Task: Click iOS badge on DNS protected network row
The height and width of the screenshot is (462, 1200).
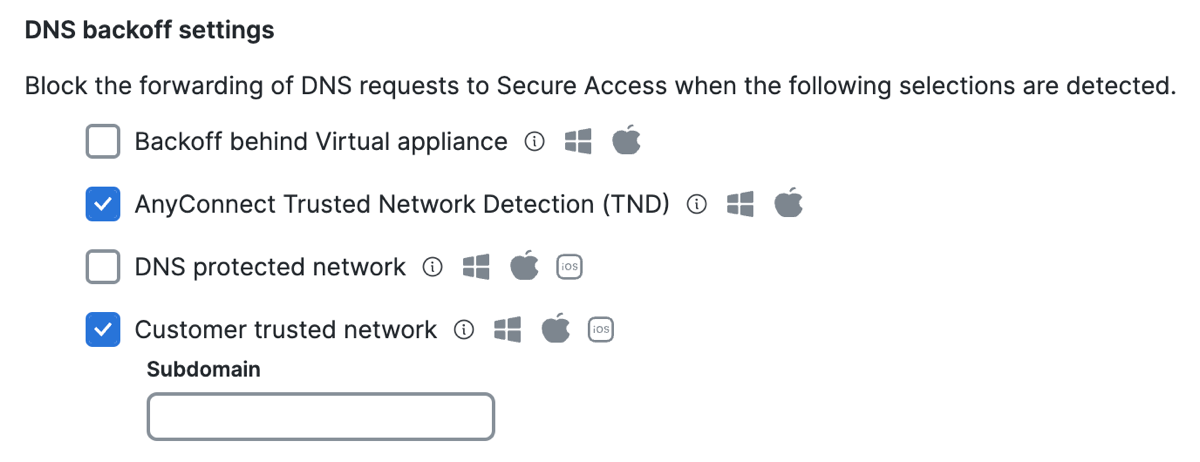Action: click(x=570, y=267)
